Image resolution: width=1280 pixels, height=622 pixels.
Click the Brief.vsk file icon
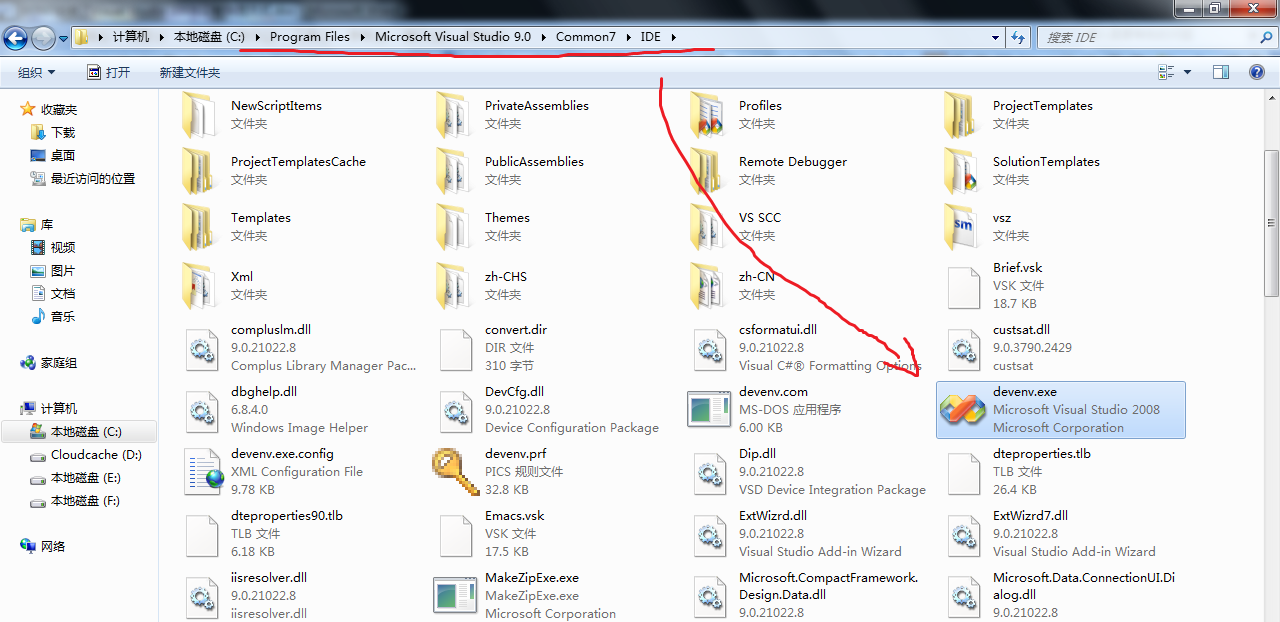[x=963, y=287]
